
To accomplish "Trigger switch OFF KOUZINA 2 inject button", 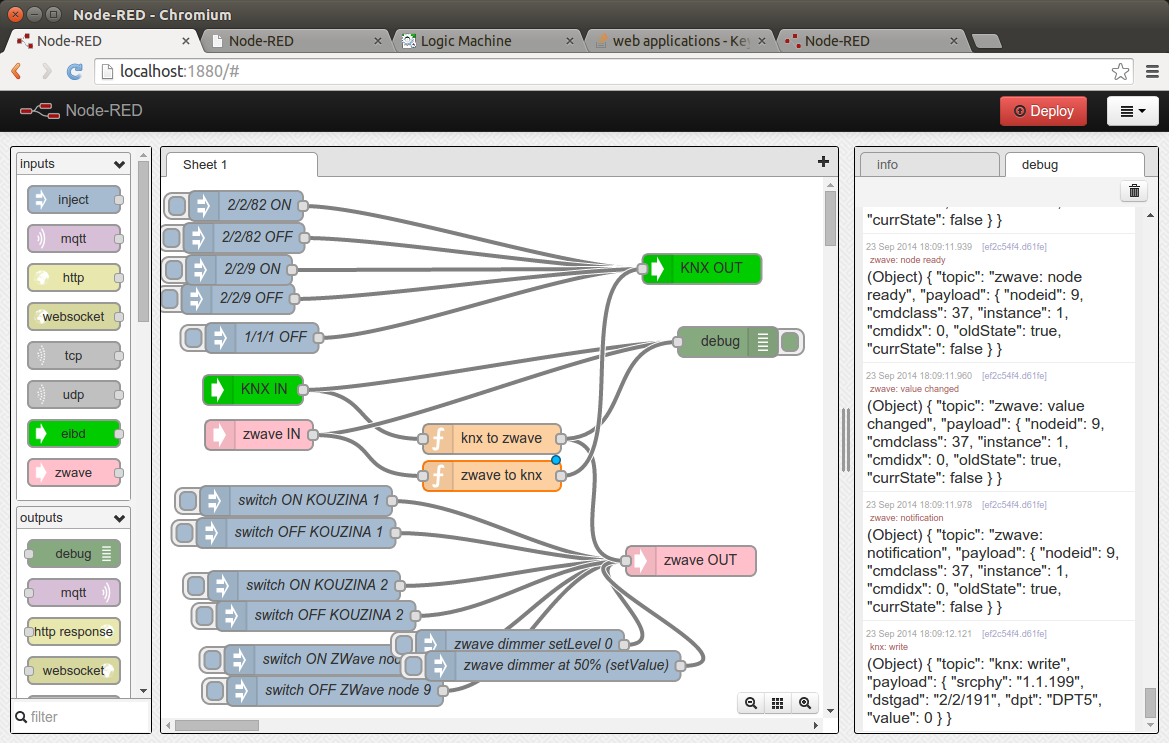I will [204, 616].
